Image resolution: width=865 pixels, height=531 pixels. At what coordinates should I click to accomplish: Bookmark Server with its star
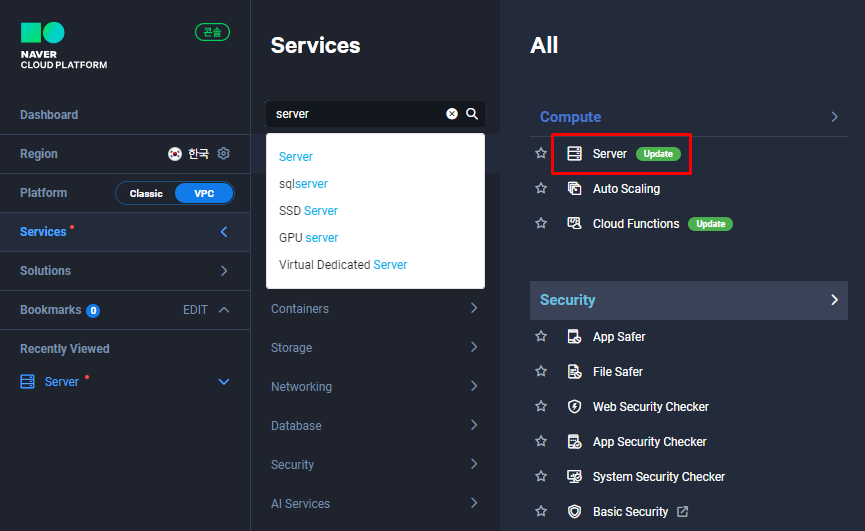tap(541, 153)
